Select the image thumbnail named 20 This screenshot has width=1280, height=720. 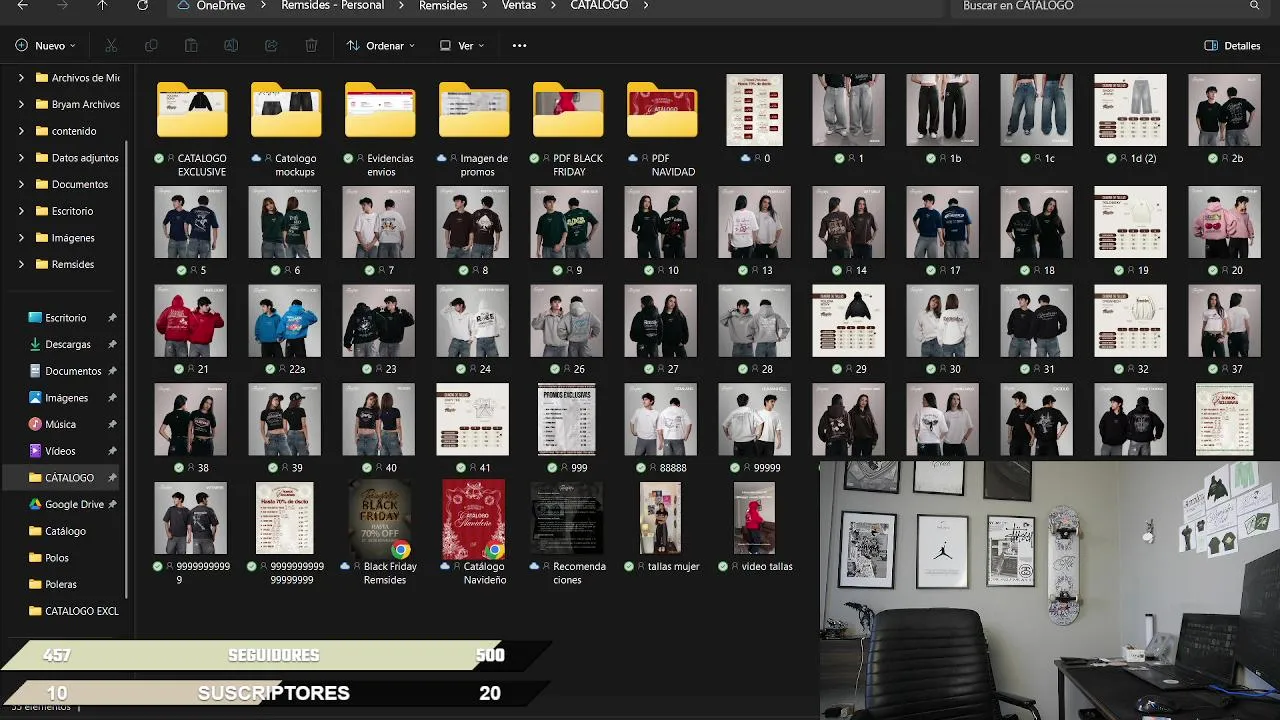pos(1225,222)
